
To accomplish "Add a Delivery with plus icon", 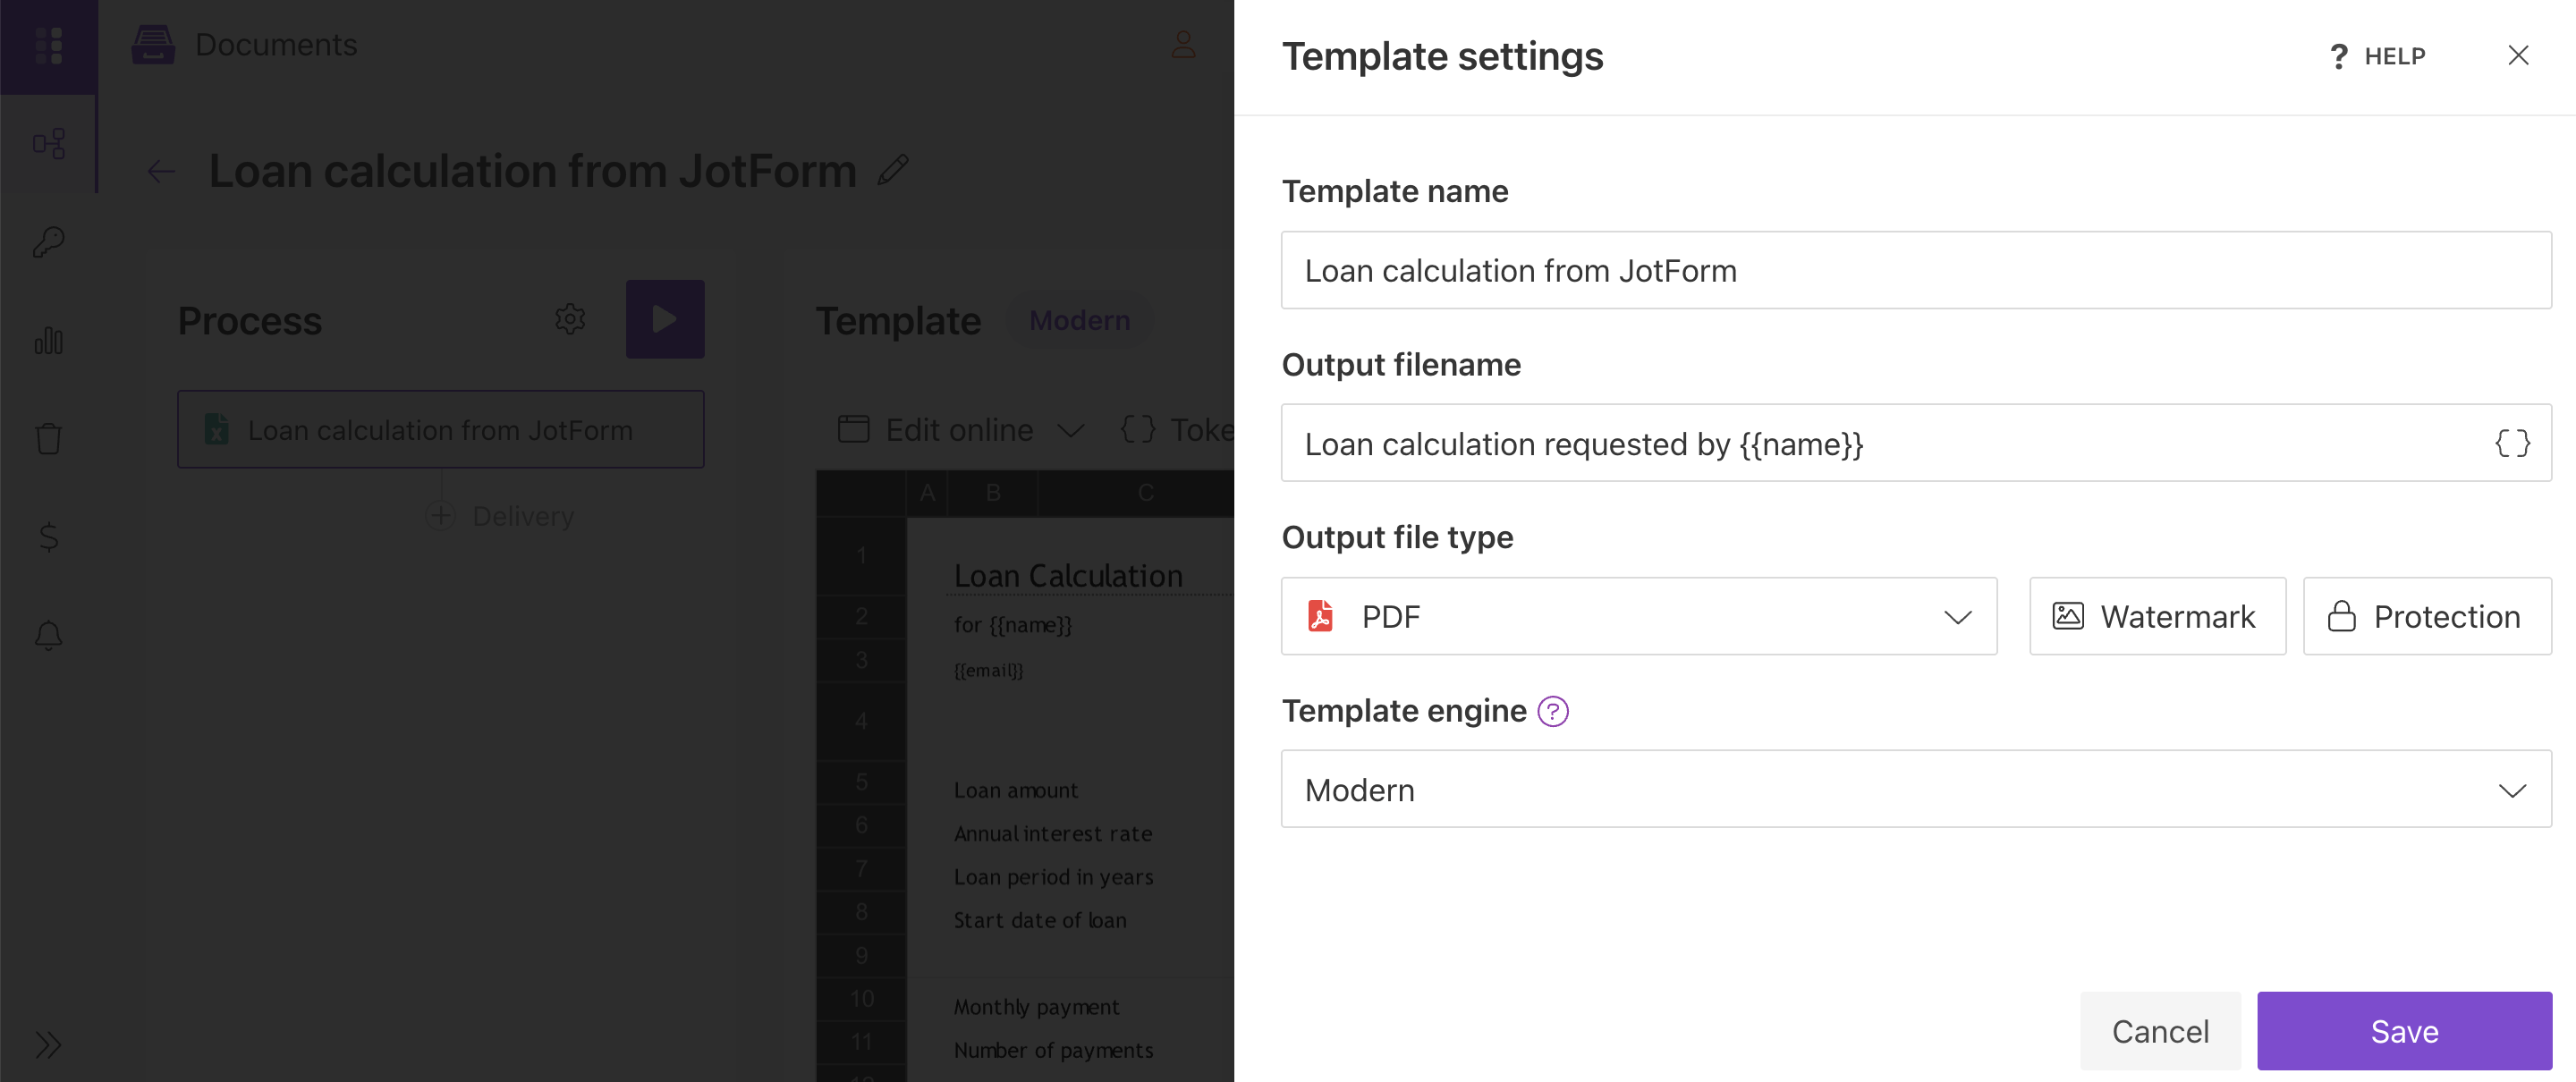I will click(x=441, y=516).
